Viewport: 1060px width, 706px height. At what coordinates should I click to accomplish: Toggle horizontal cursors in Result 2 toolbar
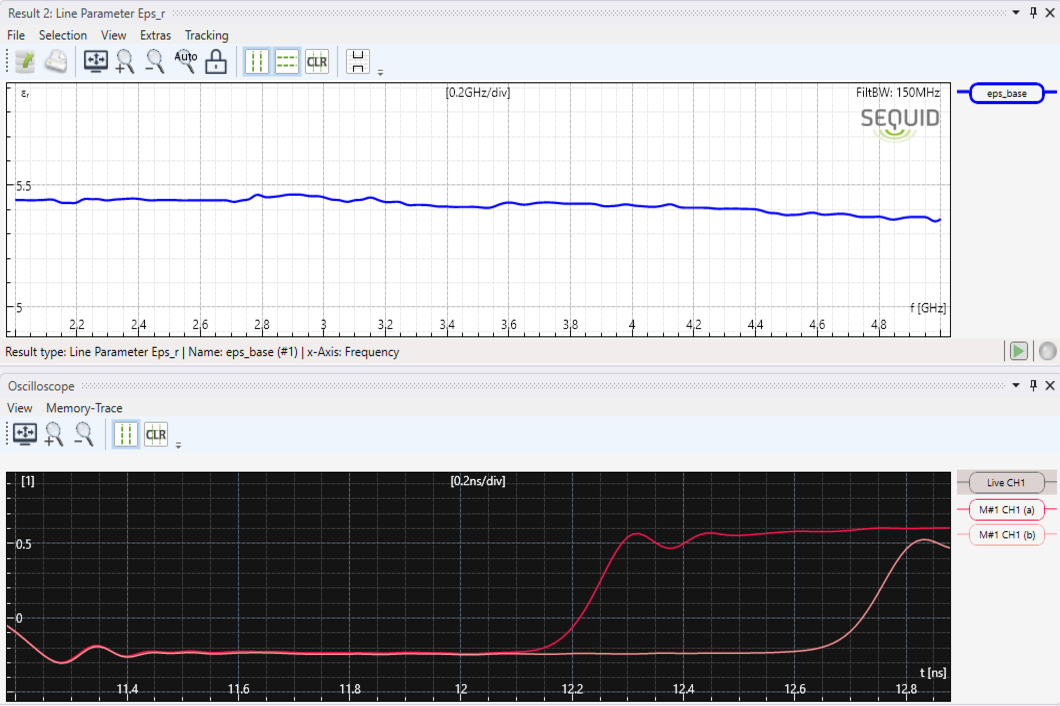point(287,62)
